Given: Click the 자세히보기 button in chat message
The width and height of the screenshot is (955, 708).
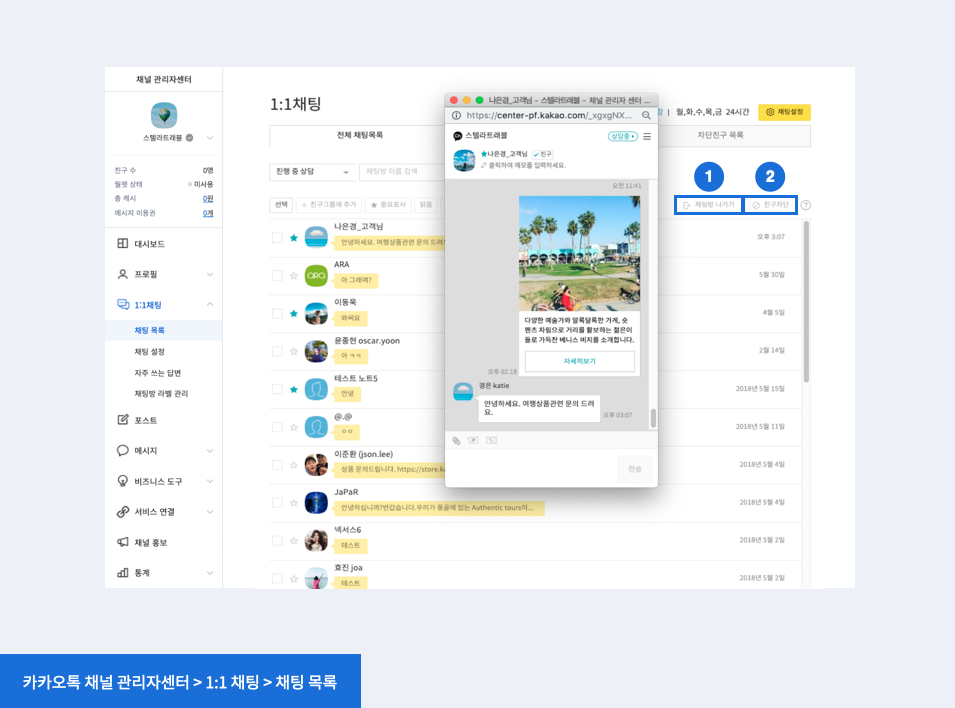Looking at the screenshot, I should [579, 361].
